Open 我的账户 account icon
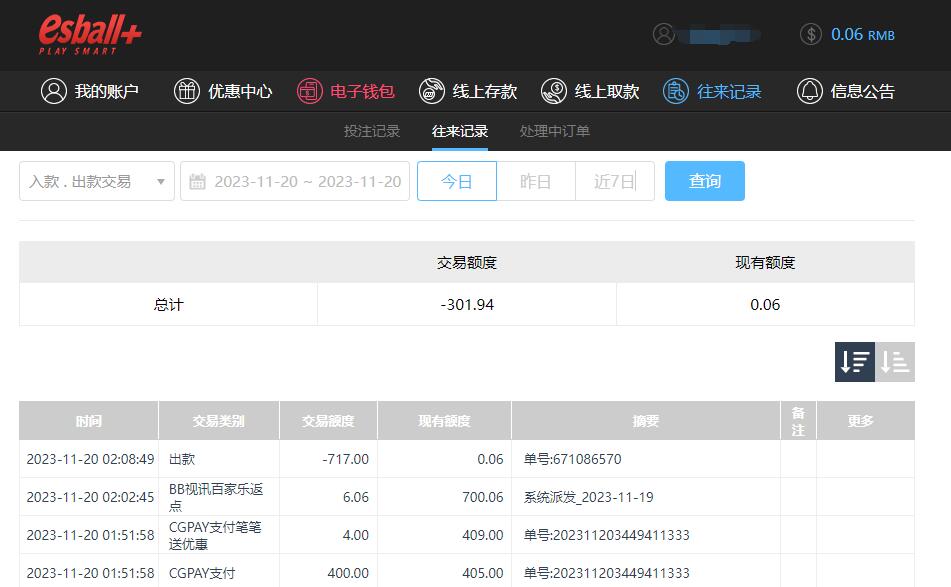Viewport: 951px width, 587px height. tap(54, 91)
